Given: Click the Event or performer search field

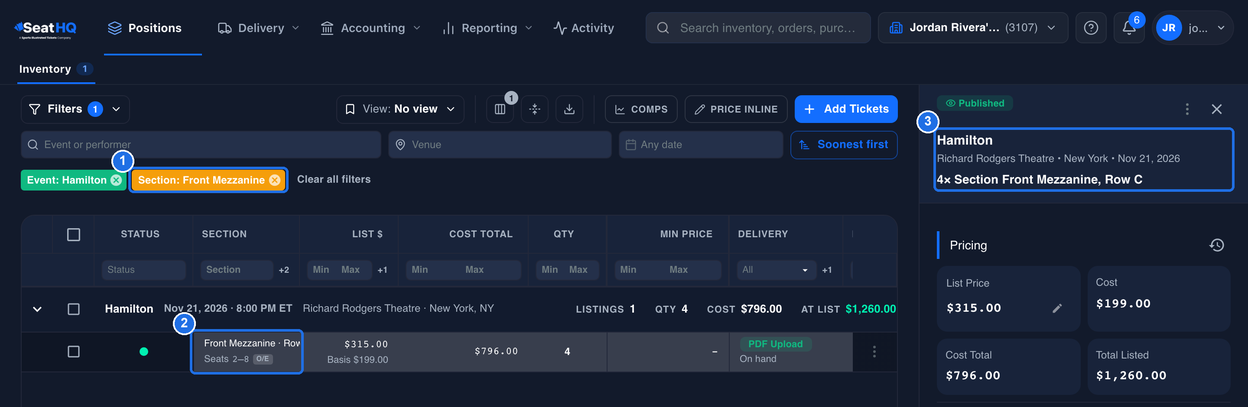Looking at the screenshot, I should pos(201,144).
